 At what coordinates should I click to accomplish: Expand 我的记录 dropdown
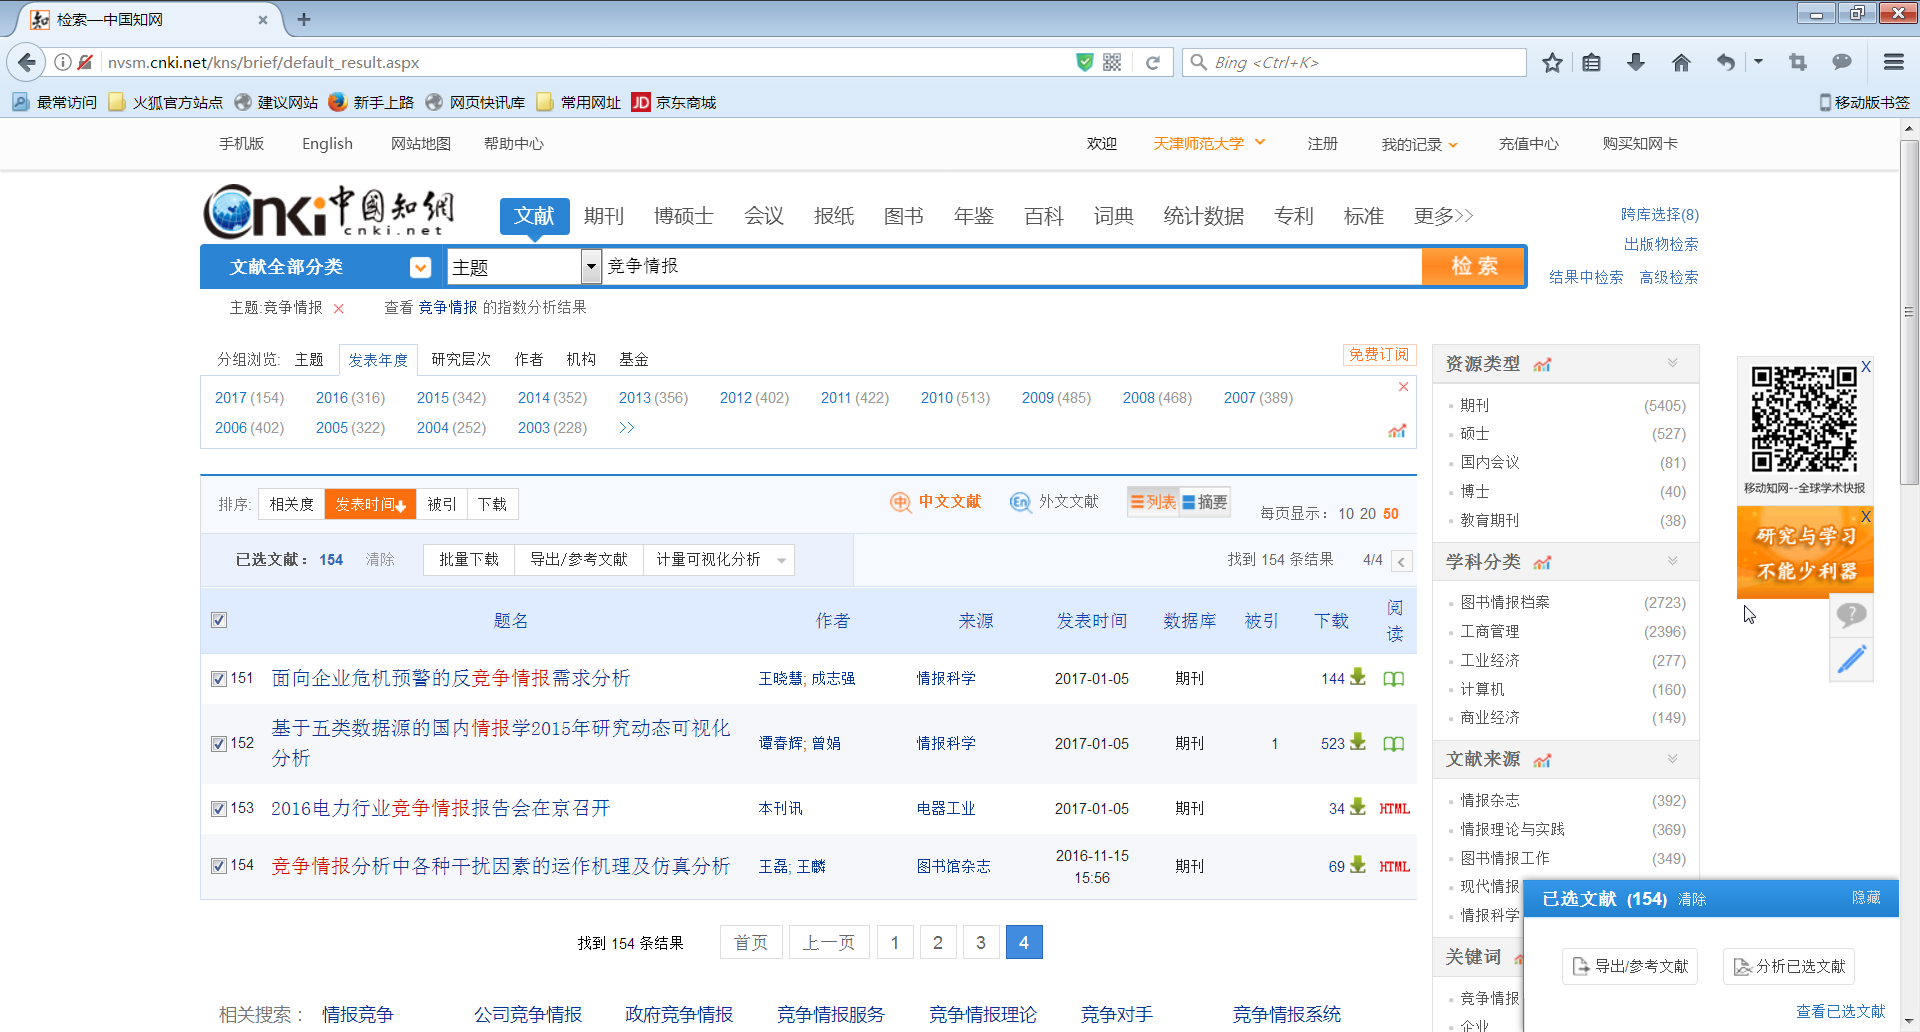tap(1453, 145)
